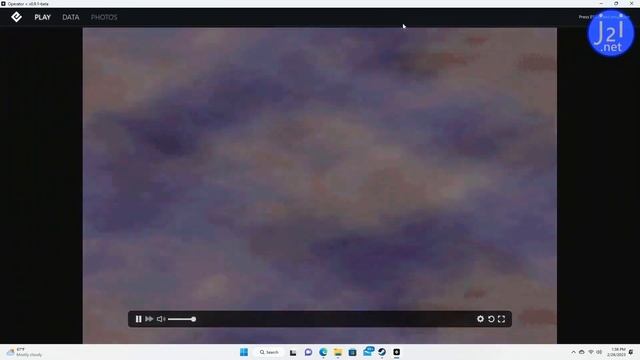Open Task View on the taskbar
The image size is (640, 360).
pyautogui.click(x=293, y=352)
